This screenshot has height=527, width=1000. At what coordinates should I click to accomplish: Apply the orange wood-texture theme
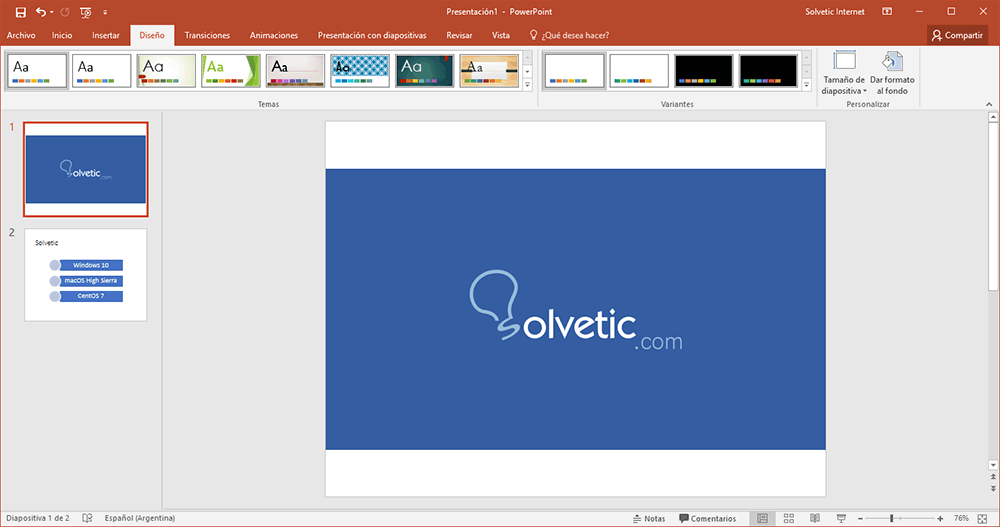point(489,70)
